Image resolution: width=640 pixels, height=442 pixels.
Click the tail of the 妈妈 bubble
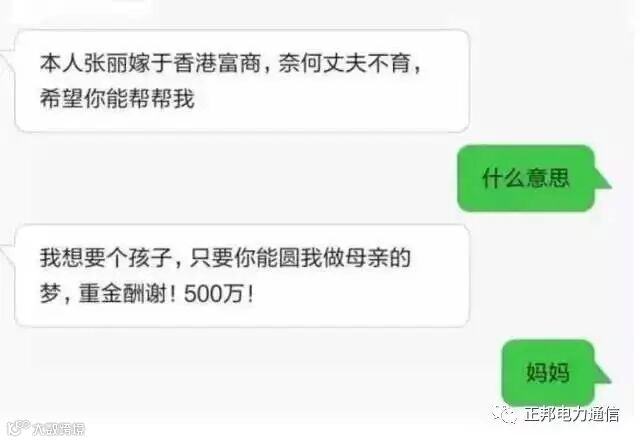[602, 373]
